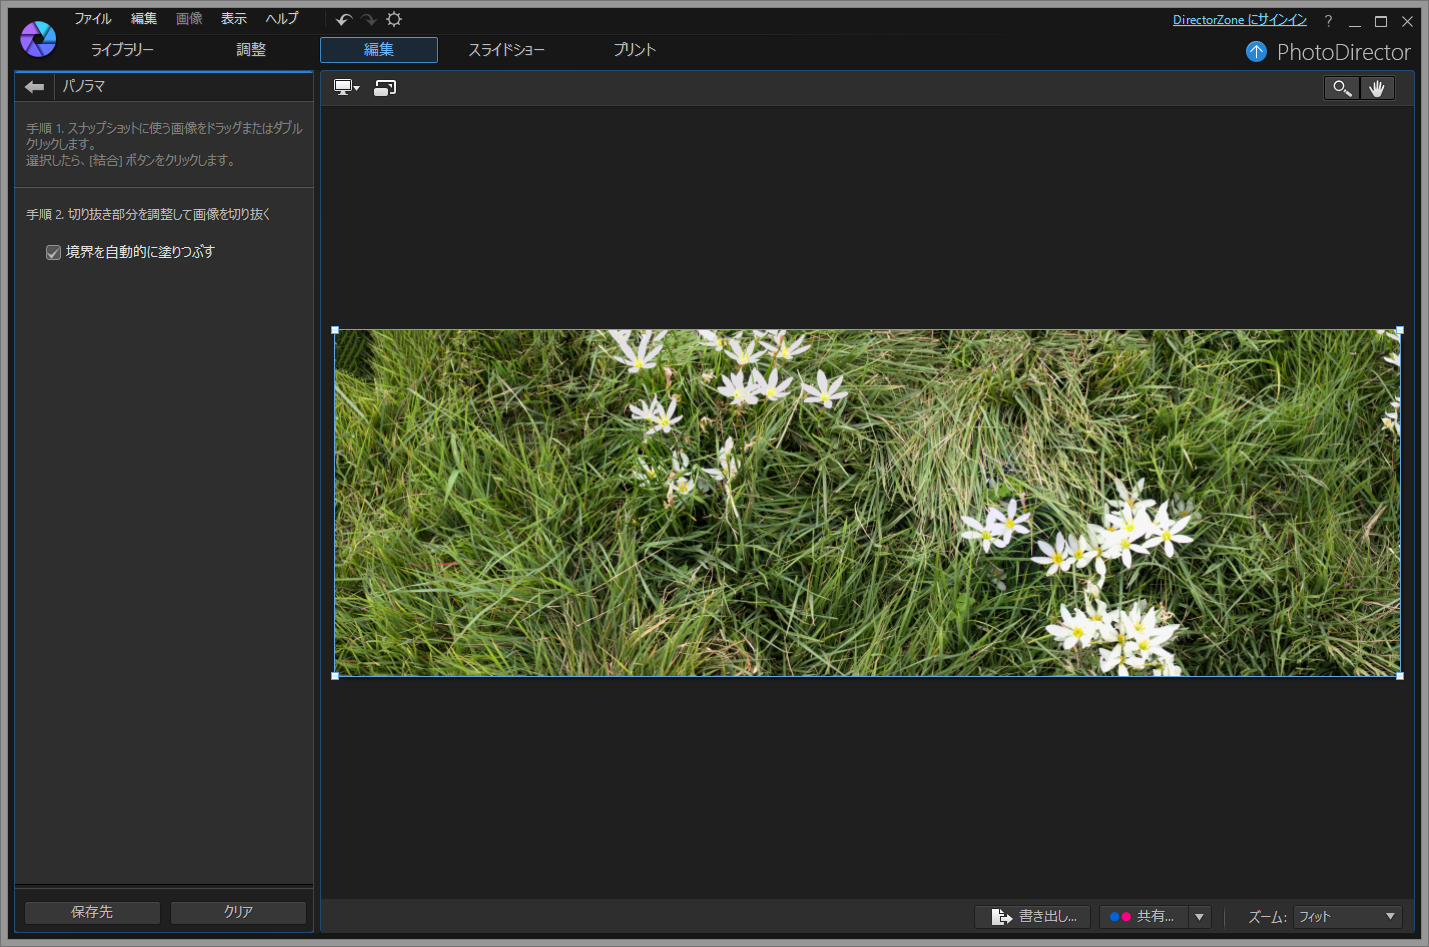
Task: Click the panorama flower image
Action: [867, 503]
